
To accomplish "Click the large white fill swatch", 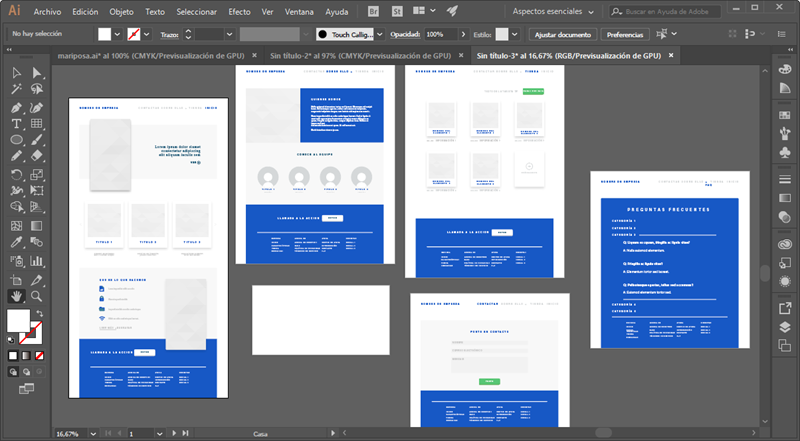I will click(18, 321).
